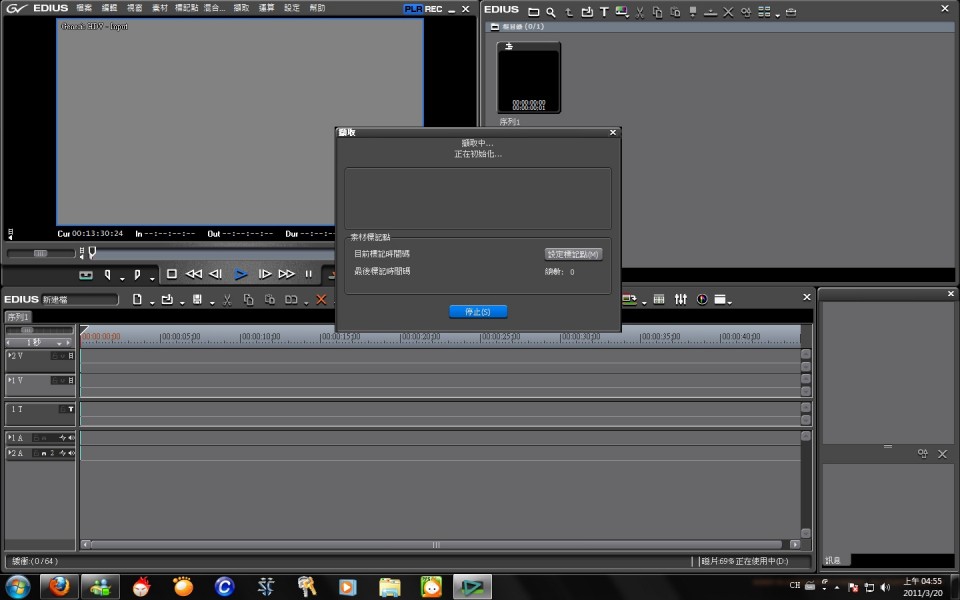This screenshot has height=600, width=960.
Task: Open the bin view mode dropdown arrow
Action: tap(779, 13)
